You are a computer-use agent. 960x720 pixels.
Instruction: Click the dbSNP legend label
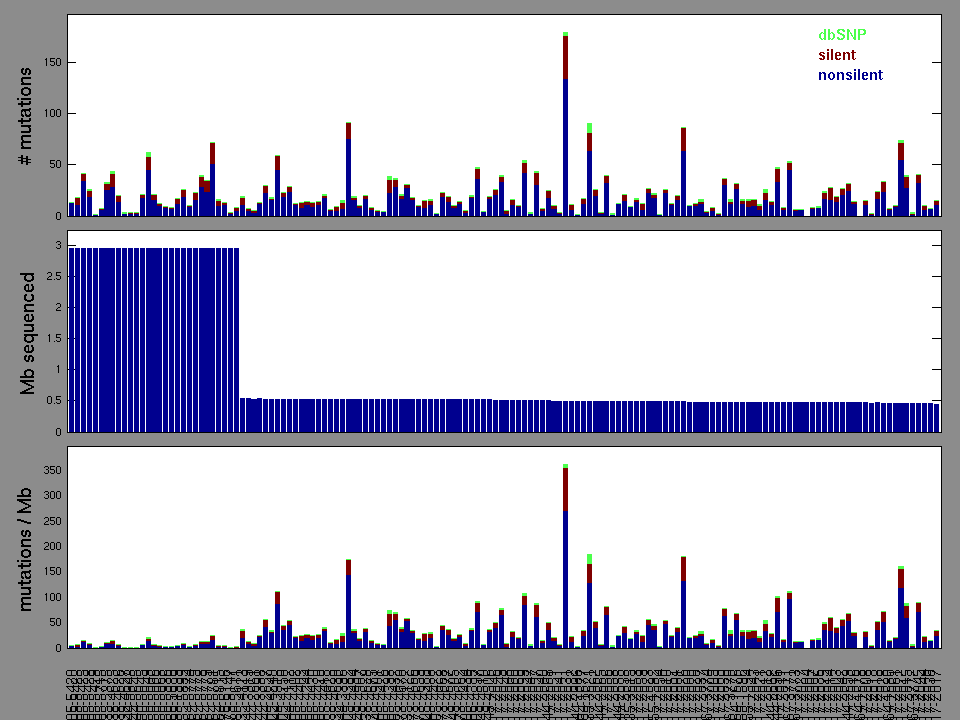842,34
